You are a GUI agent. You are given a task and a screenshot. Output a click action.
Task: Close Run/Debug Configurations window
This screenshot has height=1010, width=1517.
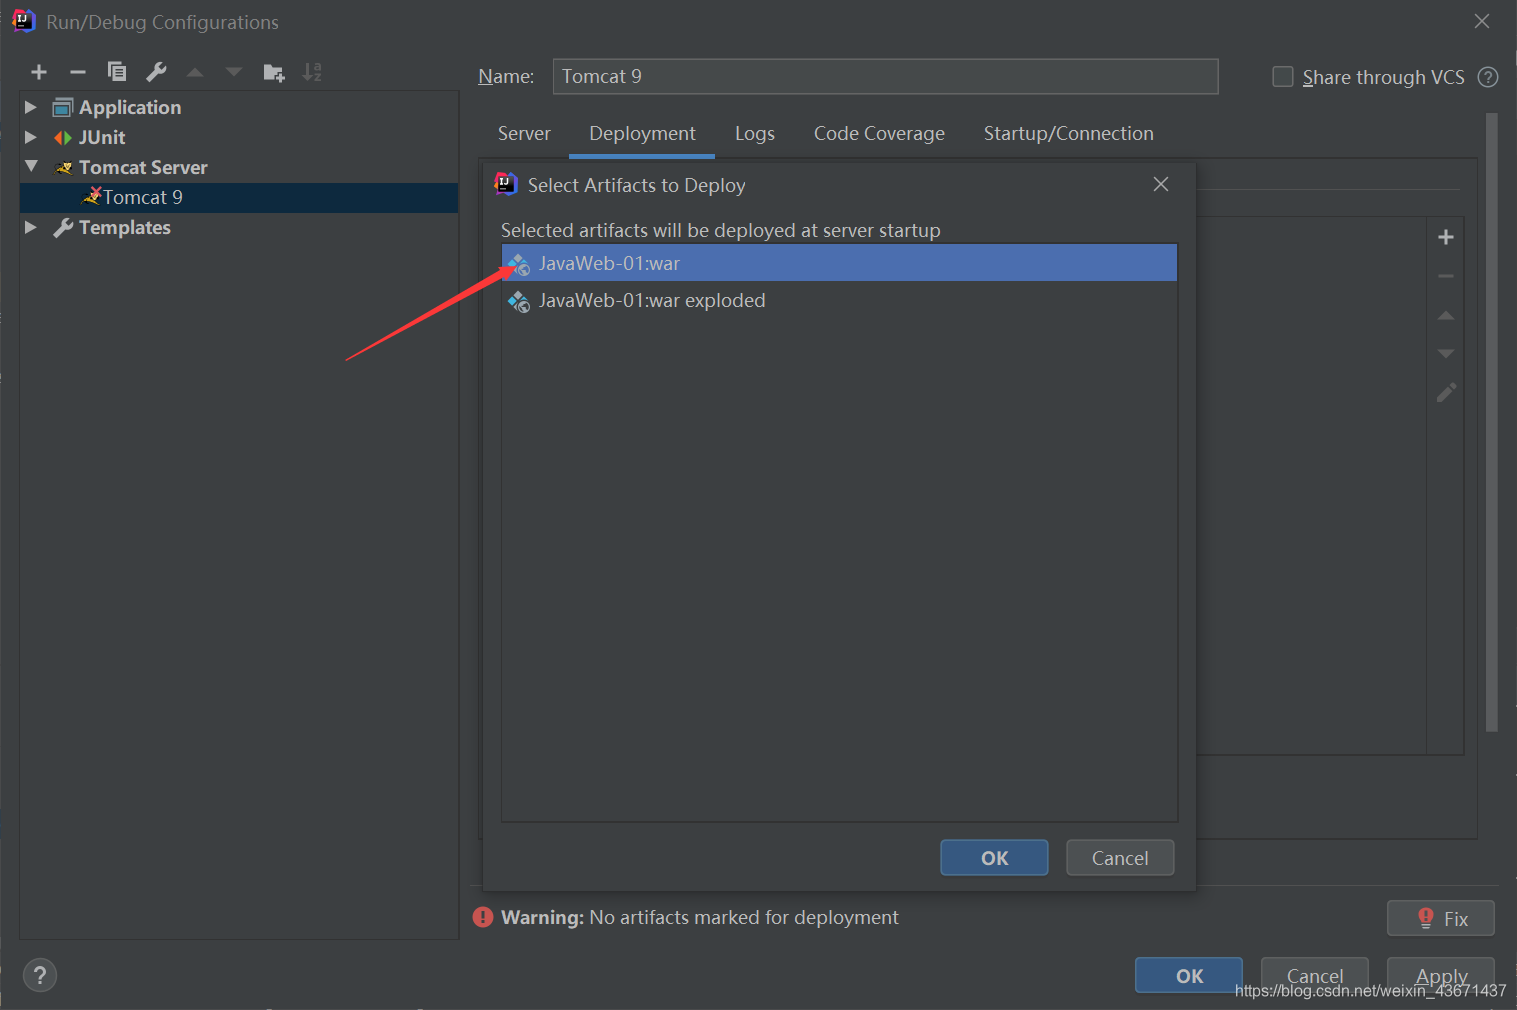(1482, 21)
